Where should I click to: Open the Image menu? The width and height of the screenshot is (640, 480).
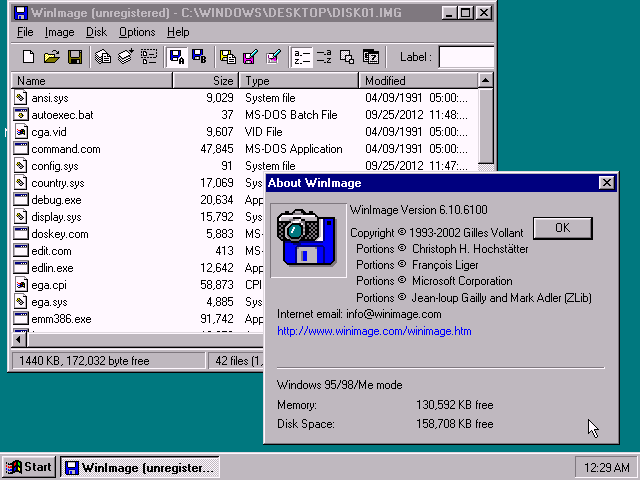(60, 32)
